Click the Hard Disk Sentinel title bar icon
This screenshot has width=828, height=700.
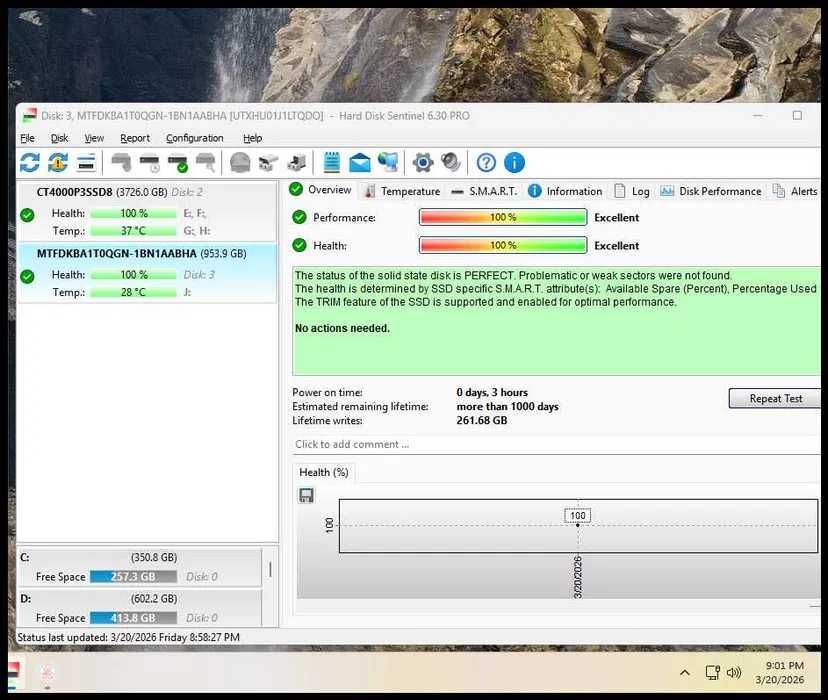30,116
